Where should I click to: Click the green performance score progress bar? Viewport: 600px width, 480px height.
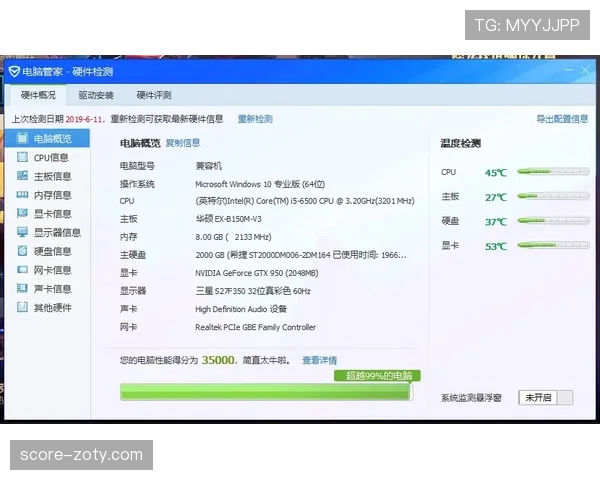[x=266, y=392]
